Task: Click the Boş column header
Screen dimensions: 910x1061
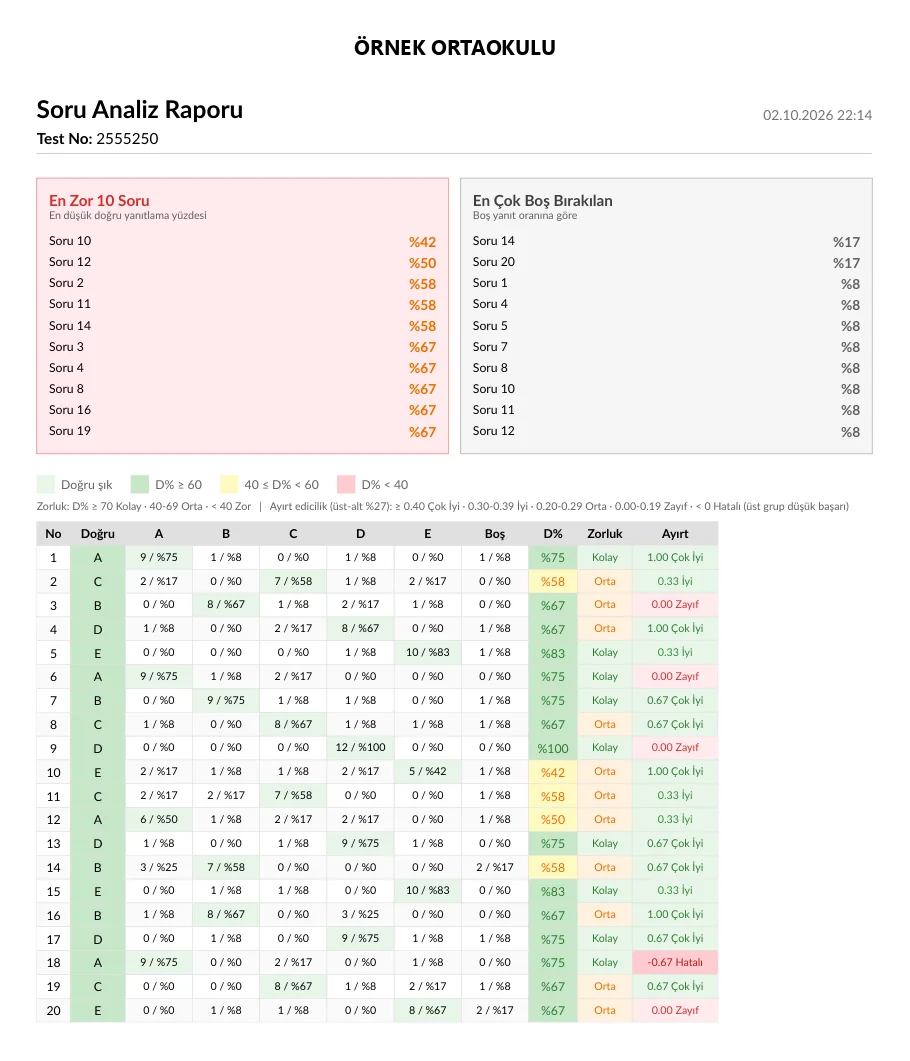Action: [x=495, y=534]
